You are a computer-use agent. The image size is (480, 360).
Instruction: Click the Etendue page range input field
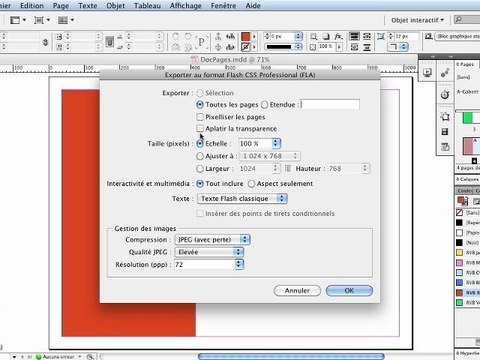[330, 105]
